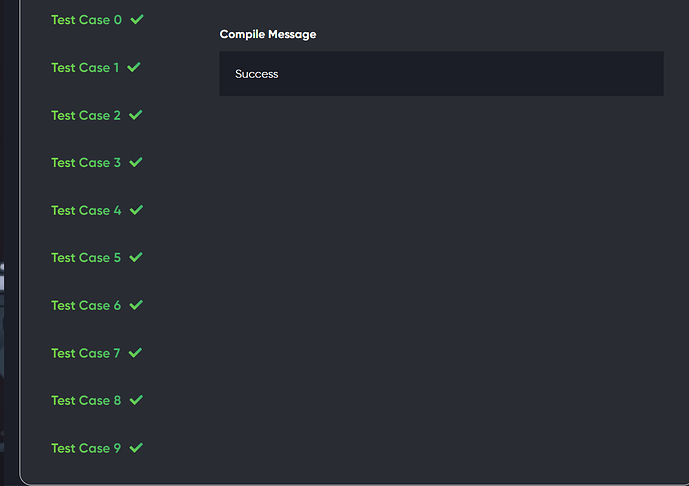Click the green tick next to Test Case 2
Image resolution: width=689 pixels, height=486 pixels.
136,115
